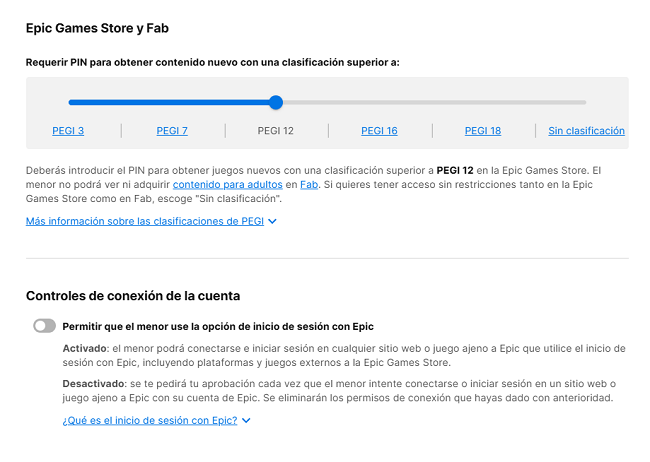Click chevron next to Epic sign-in question
The image size is (650, 462).
pos(246,421)
